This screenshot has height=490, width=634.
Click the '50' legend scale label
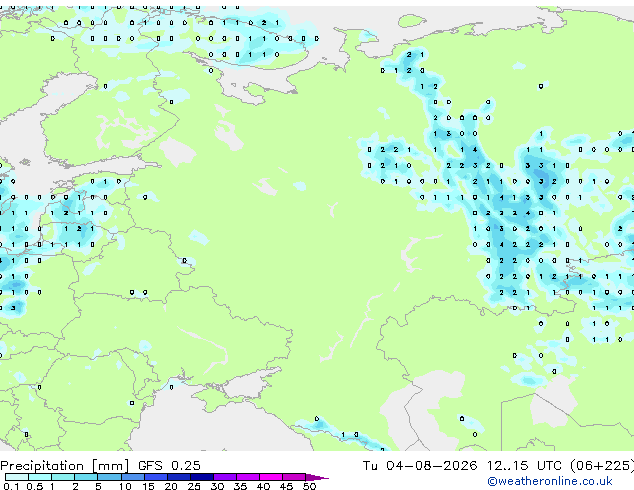coord(310,486)
